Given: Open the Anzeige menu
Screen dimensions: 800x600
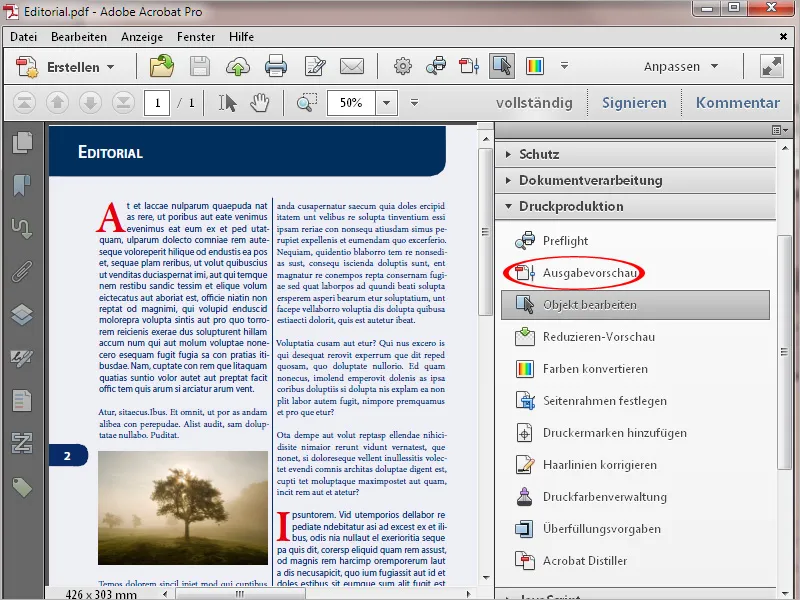Looking at the screenshot, I should pos(142,37).
